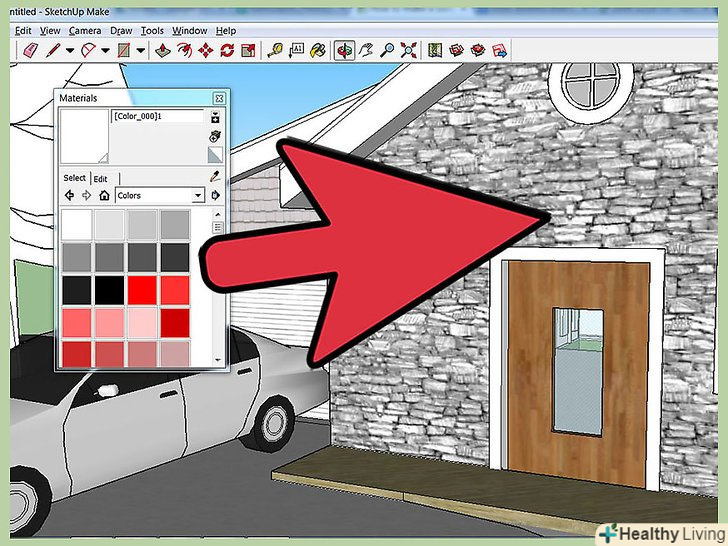Open the Help menu
Viewport: 728px width, 546px height.
click(226, 31)
